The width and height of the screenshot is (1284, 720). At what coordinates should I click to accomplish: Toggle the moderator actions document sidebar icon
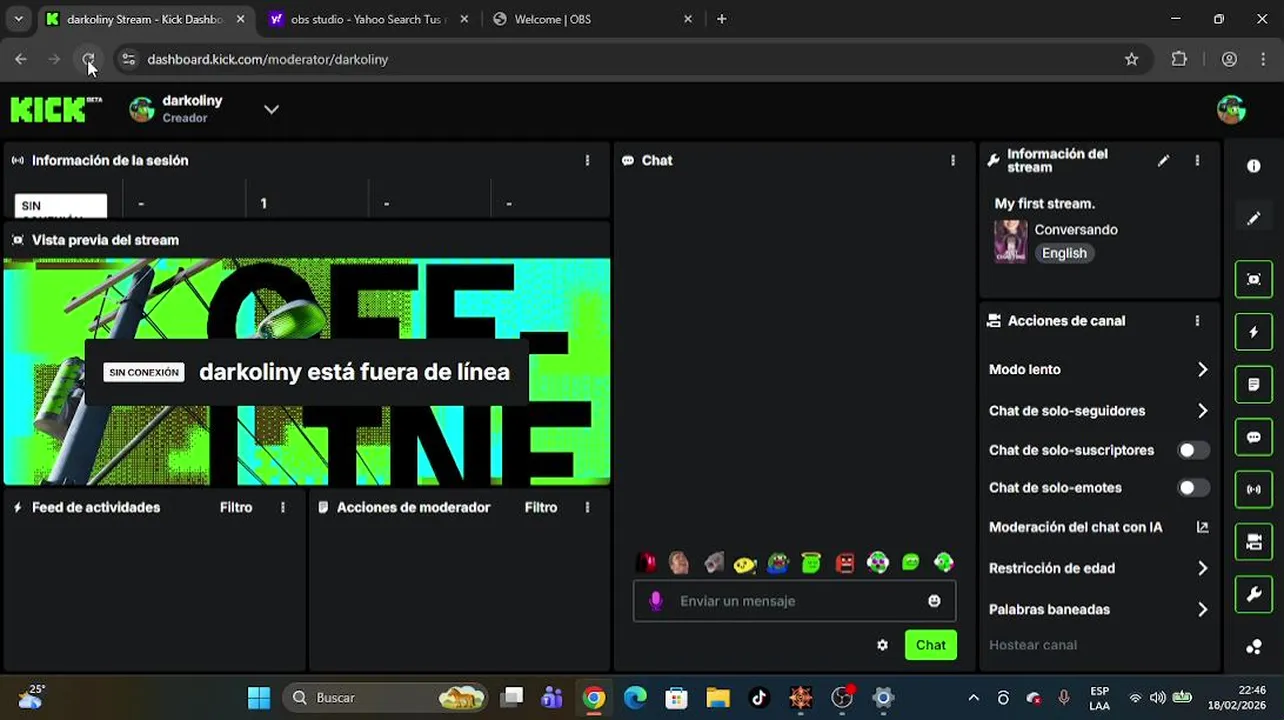(1253, 384)
